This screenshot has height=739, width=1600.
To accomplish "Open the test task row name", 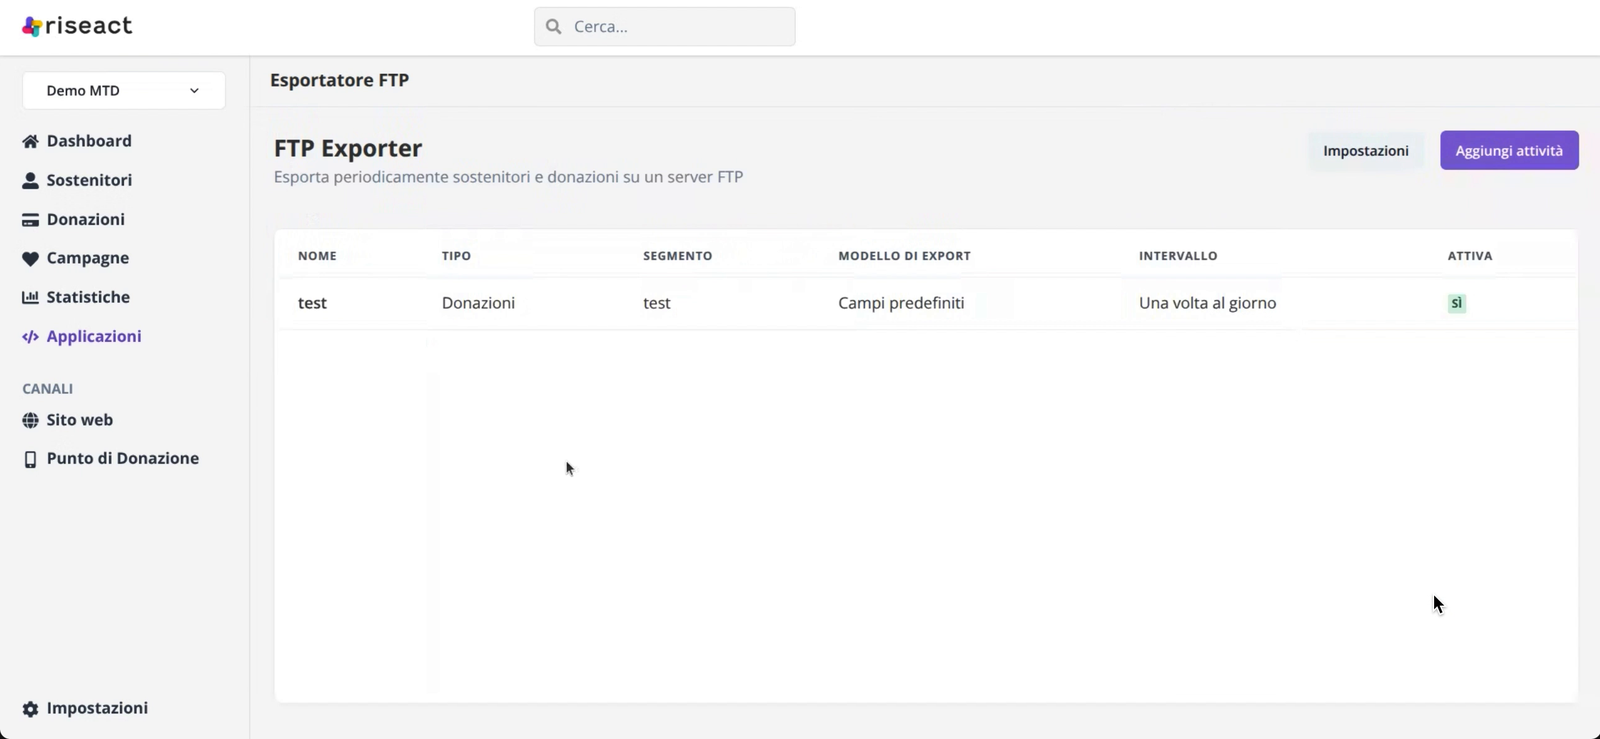I will coord(312,303).
